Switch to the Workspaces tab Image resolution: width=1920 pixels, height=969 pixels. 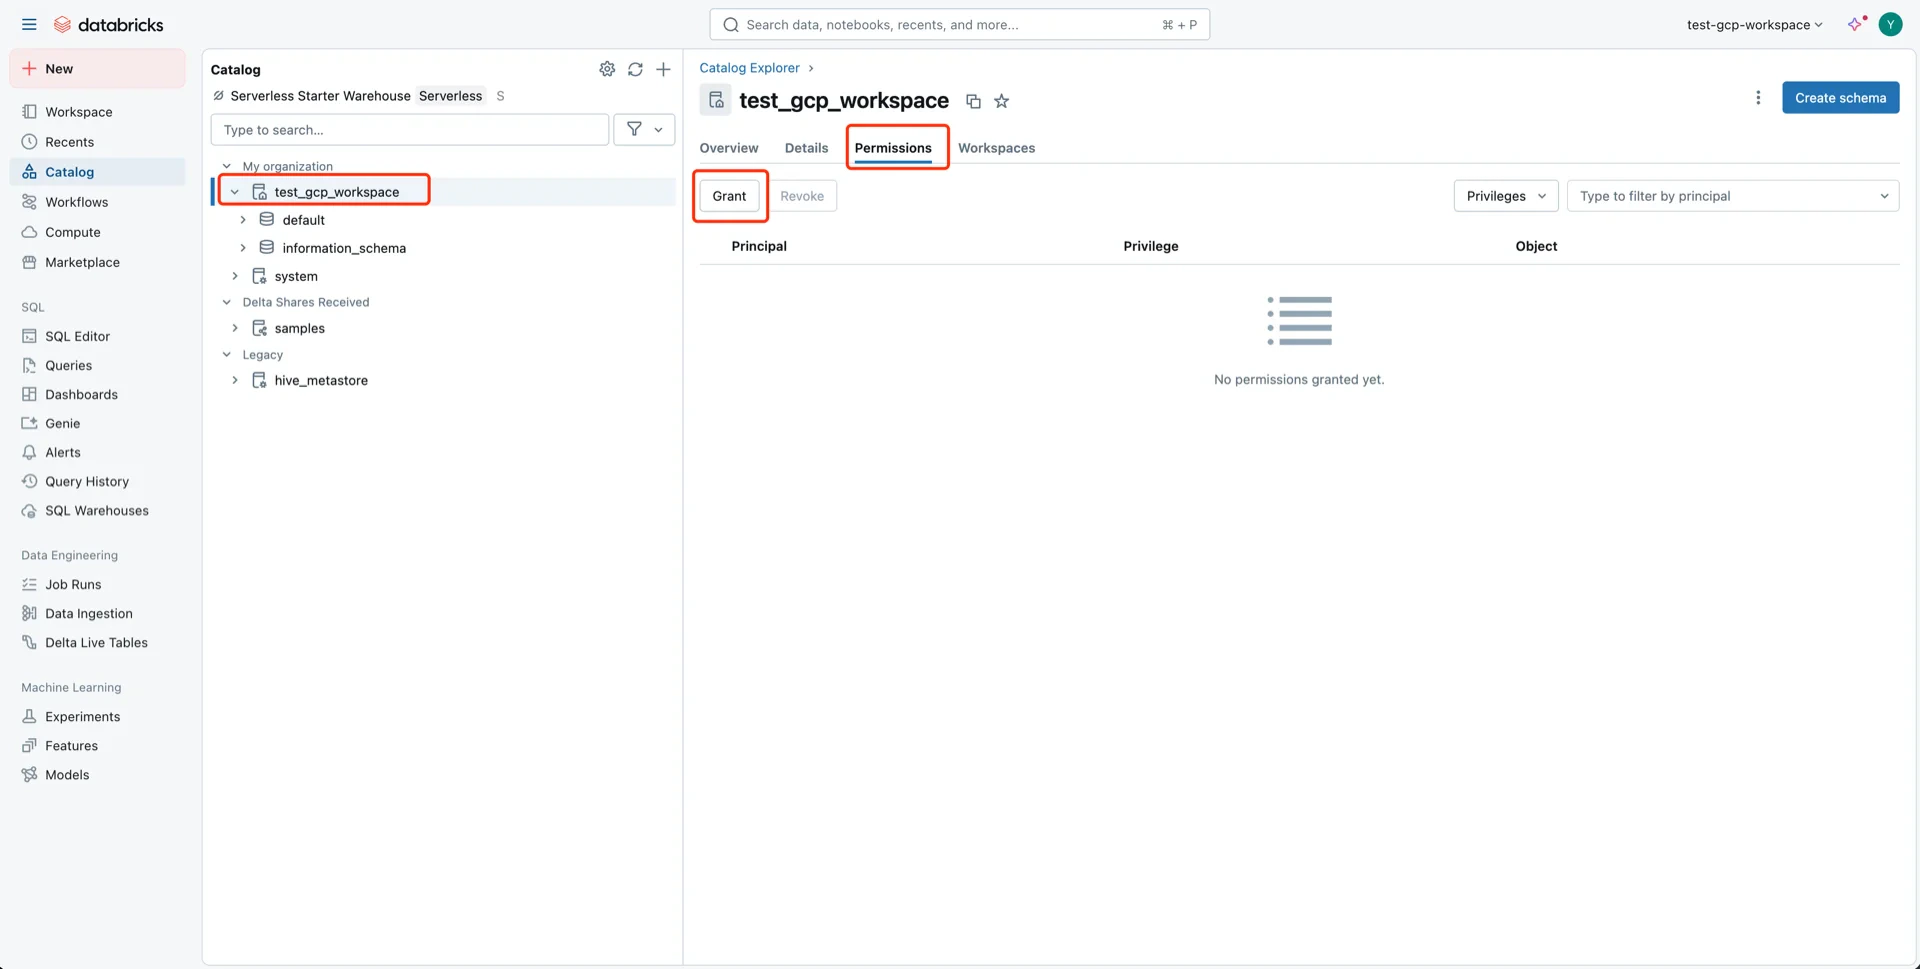tap(996, 148)
